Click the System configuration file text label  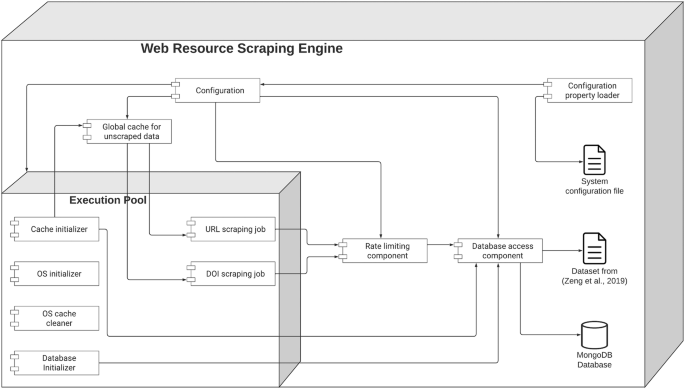pos(594,186)
